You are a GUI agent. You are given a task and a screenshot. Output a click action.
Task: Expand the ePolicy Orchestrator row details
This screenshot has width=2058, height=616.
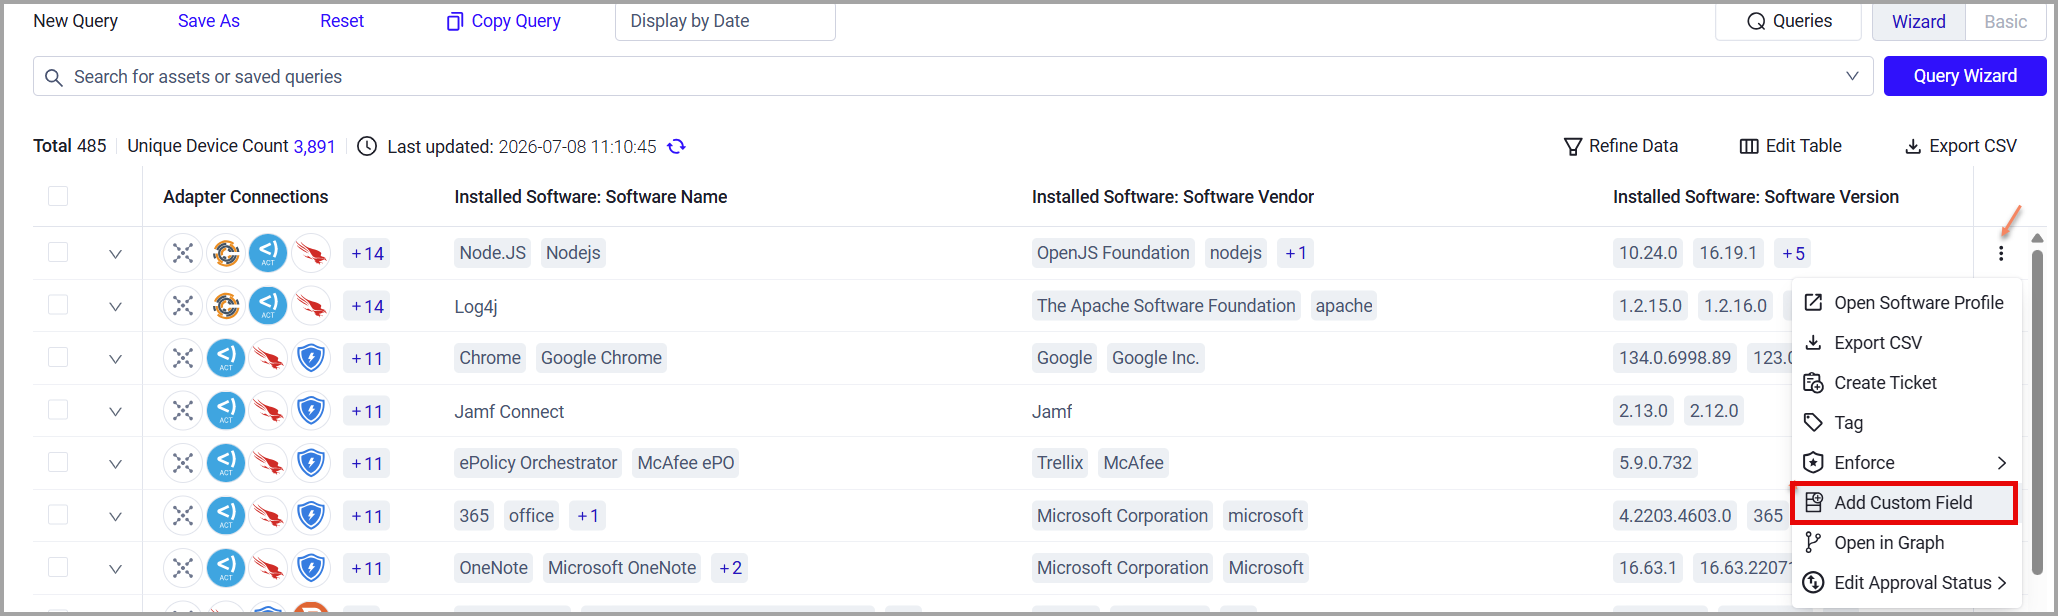pyautogui.click(x=115, y=464)
